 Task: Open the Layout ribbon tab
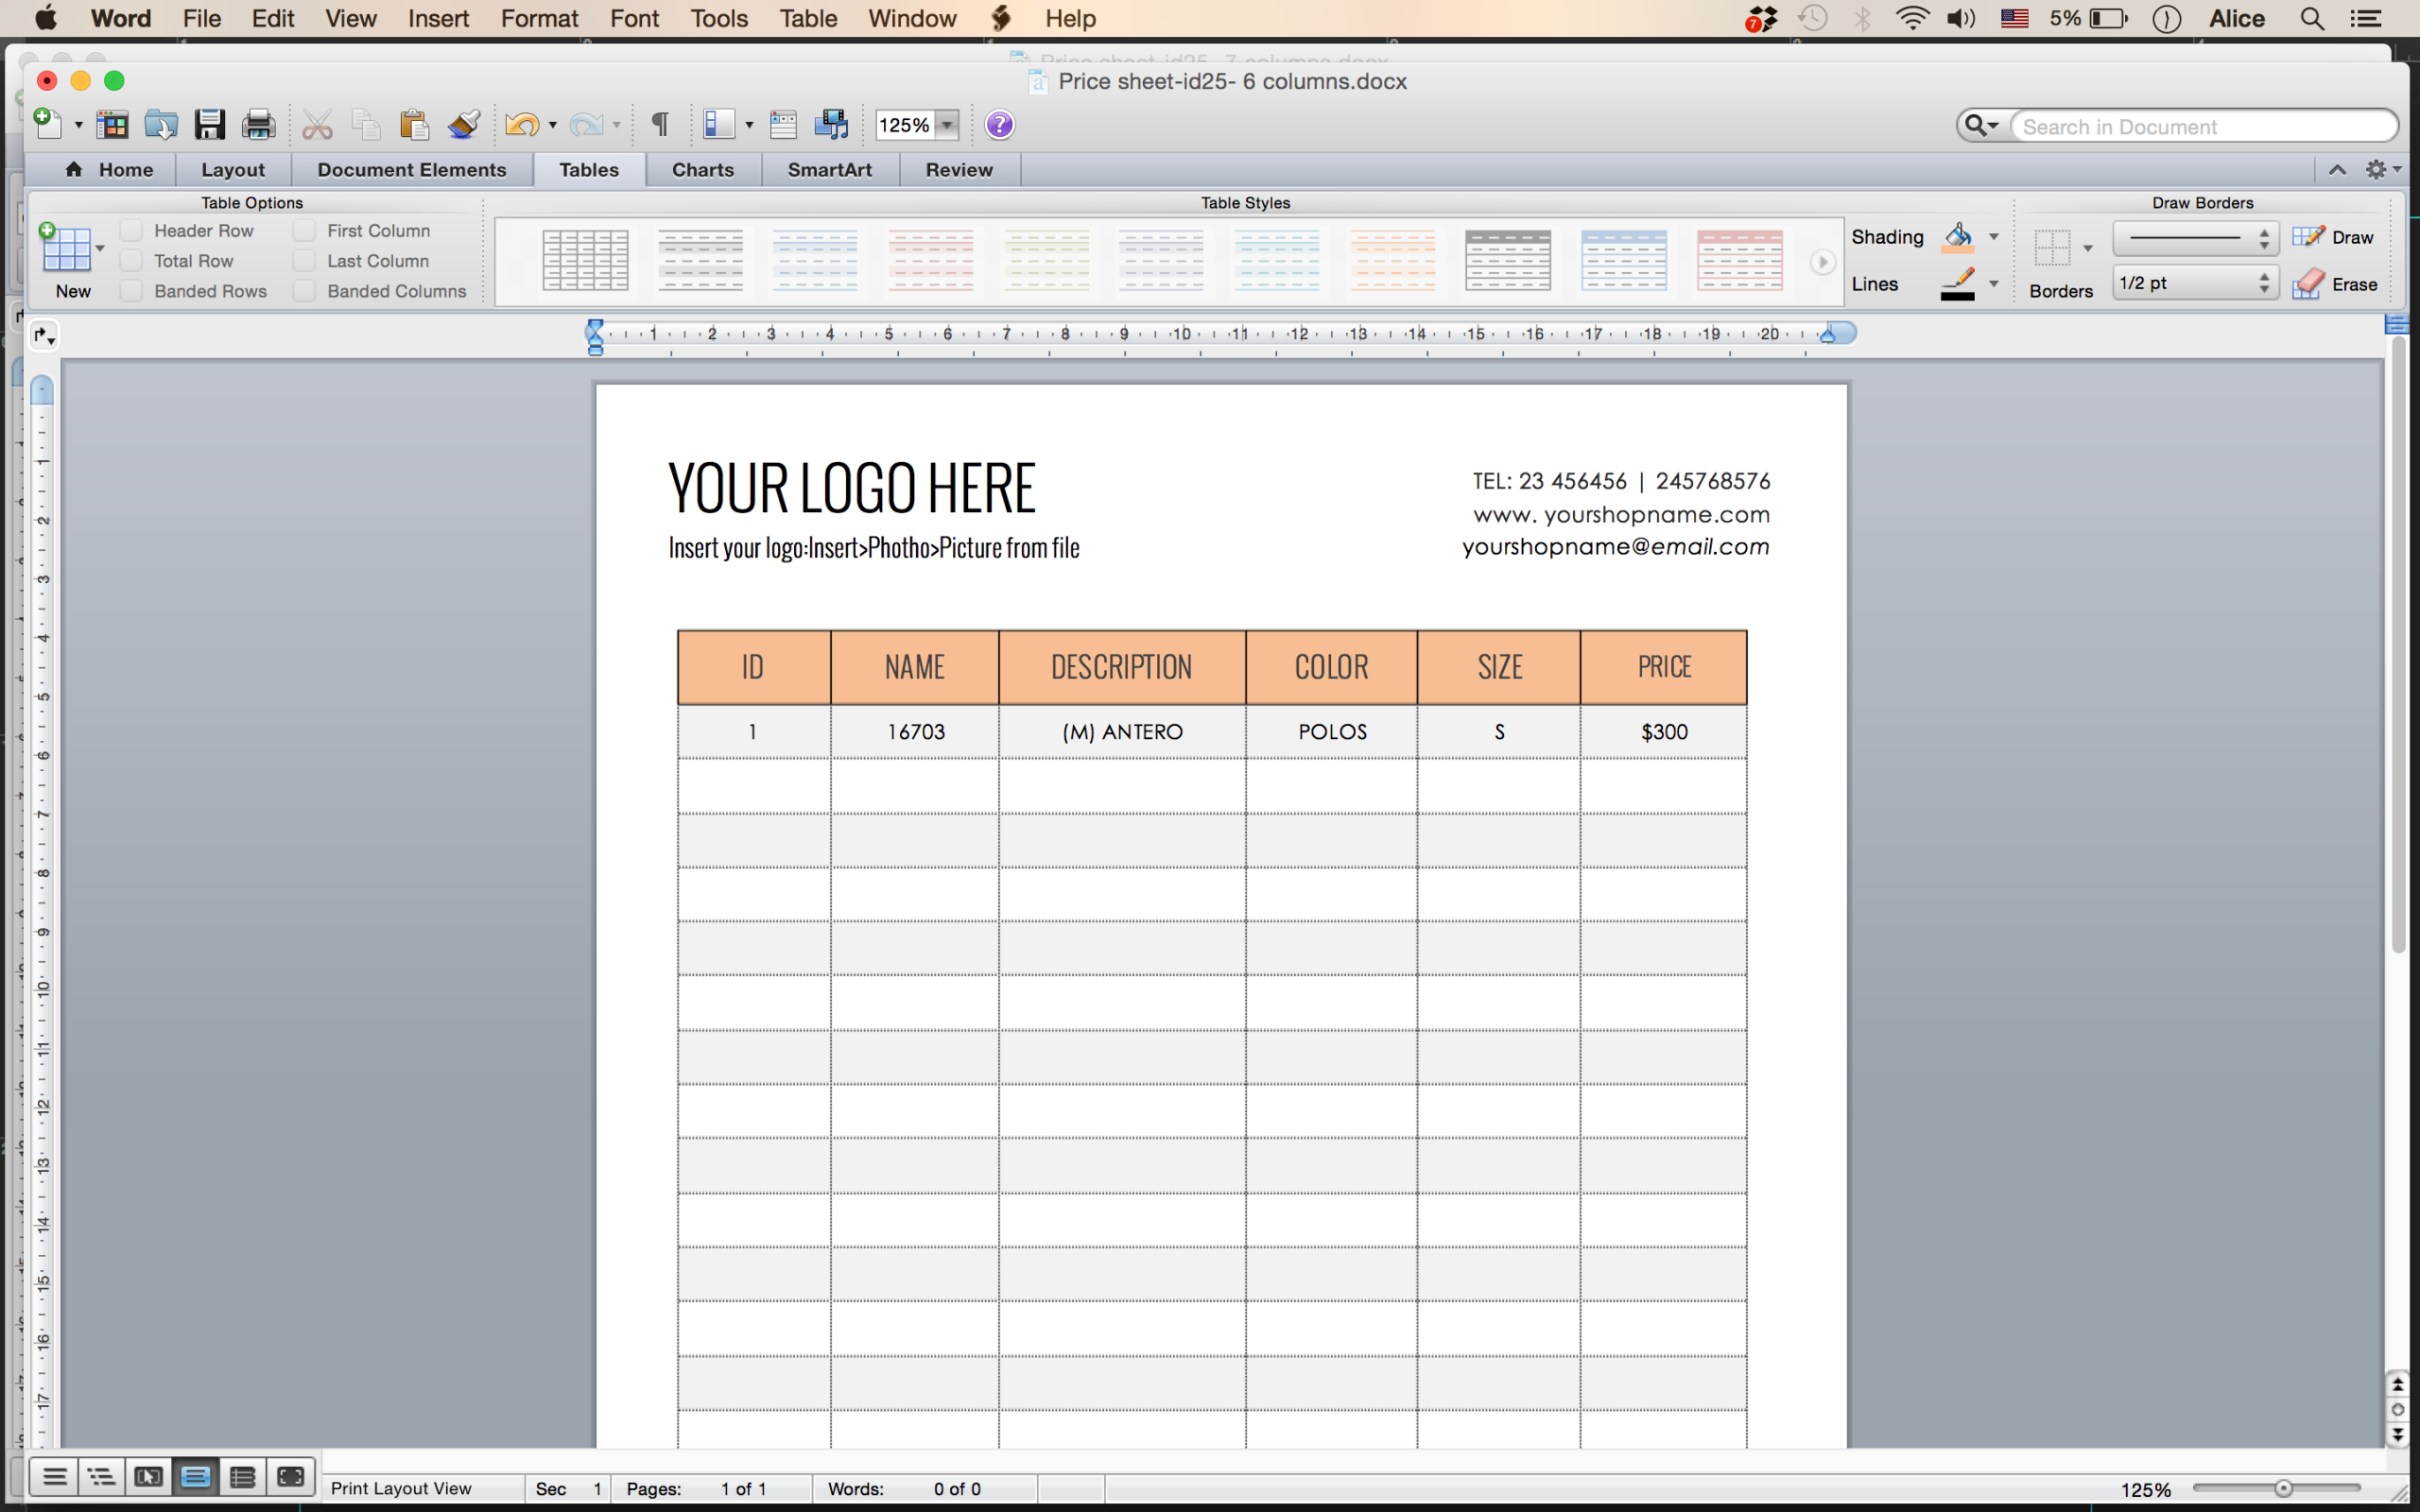(x=233, y=170)
